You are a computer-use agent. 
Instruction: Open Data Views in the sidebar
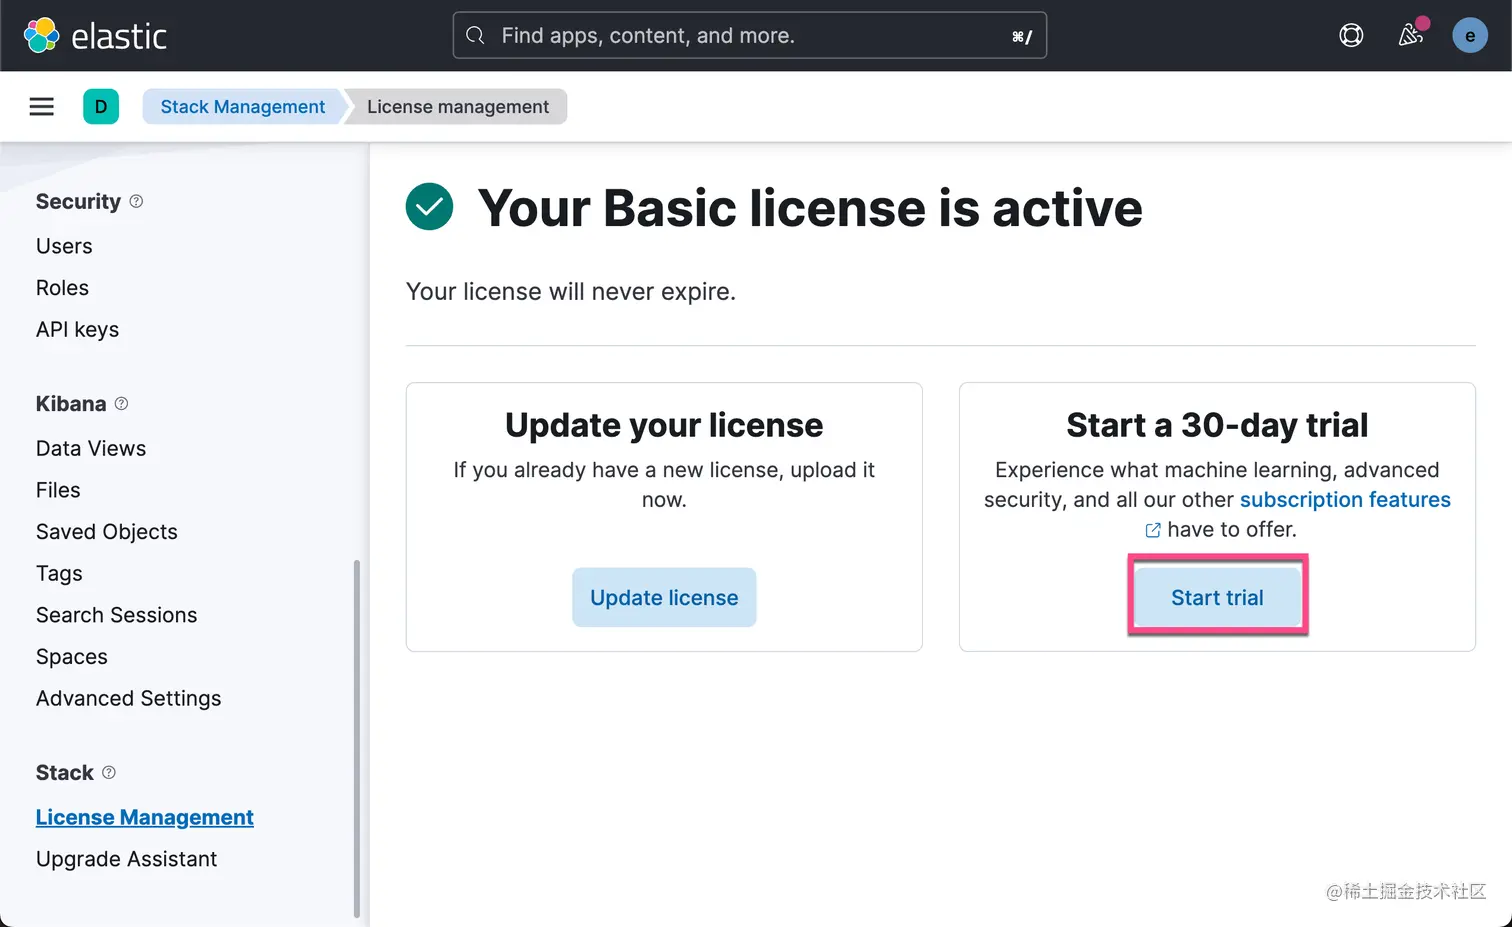tap(91, 449)
